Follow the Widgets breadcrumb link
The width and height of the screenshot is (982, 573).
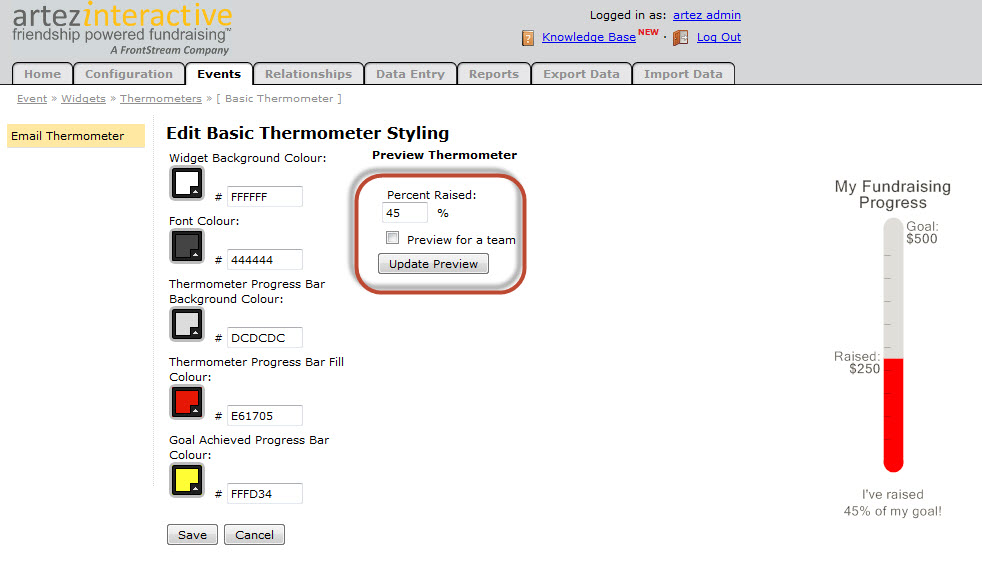coord(83,98)
